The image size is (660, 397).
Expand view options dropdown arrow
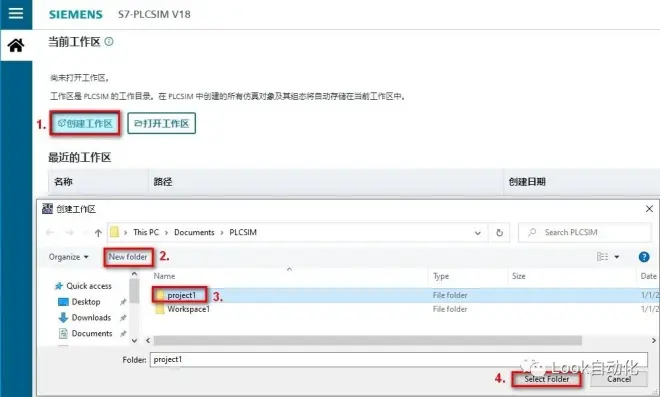coord(617,257)
